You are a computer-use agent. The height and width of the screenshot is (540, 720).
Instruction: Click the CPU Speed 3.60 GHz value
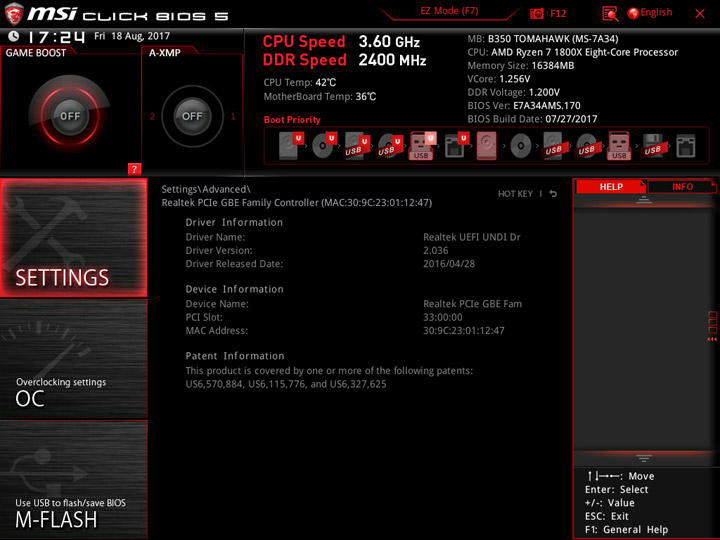(x=389, y=42)
